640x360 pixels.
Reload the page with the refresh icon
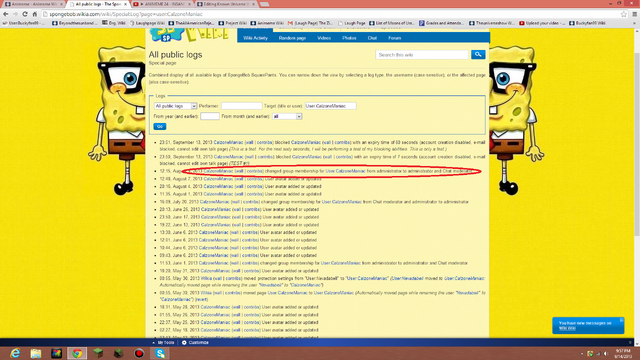point(25,14)
